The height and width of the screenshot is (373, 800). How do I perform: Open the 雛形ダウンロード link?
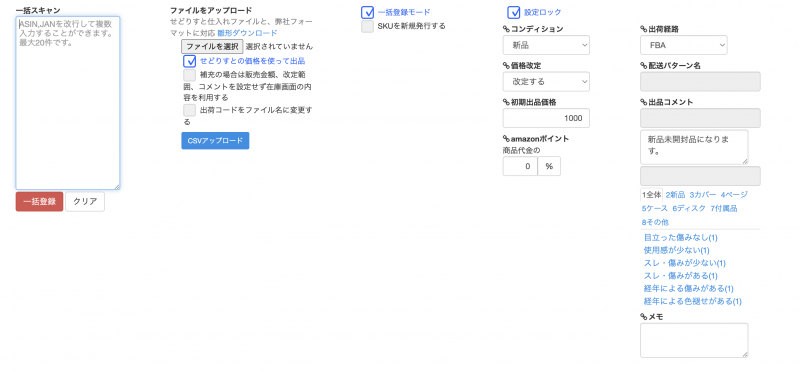click(247, 33)
